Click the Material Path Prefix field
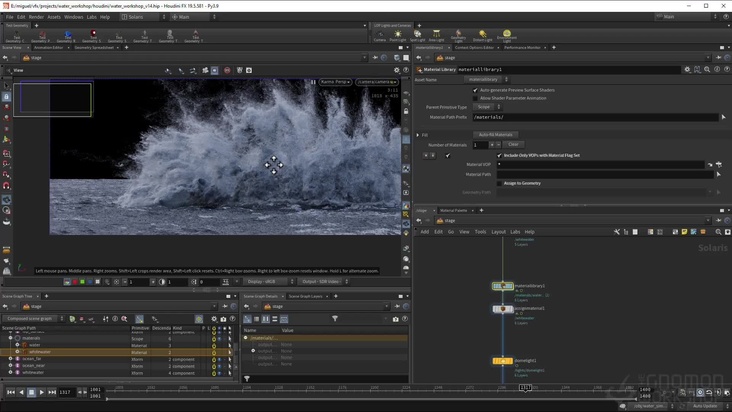 click(596, 117)
